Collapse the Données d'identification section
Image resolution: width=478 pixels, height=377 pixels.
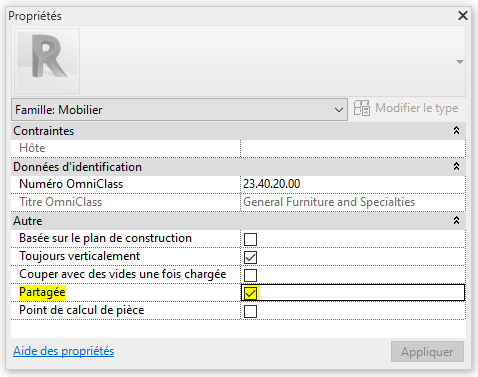[x=456, y=166]
